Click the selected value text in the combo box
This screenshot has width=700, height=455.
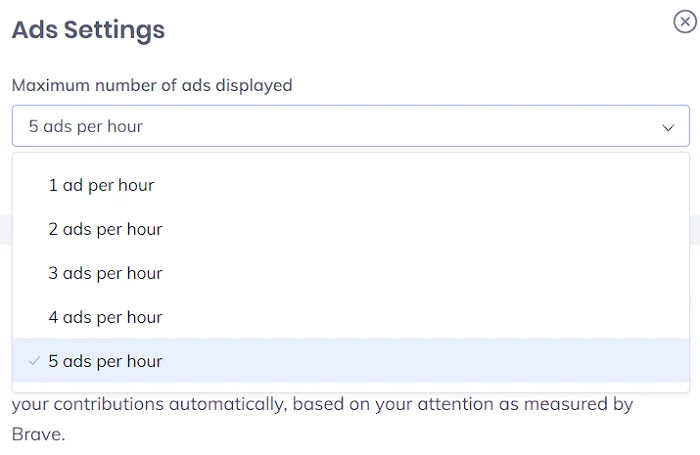point(86,127)
